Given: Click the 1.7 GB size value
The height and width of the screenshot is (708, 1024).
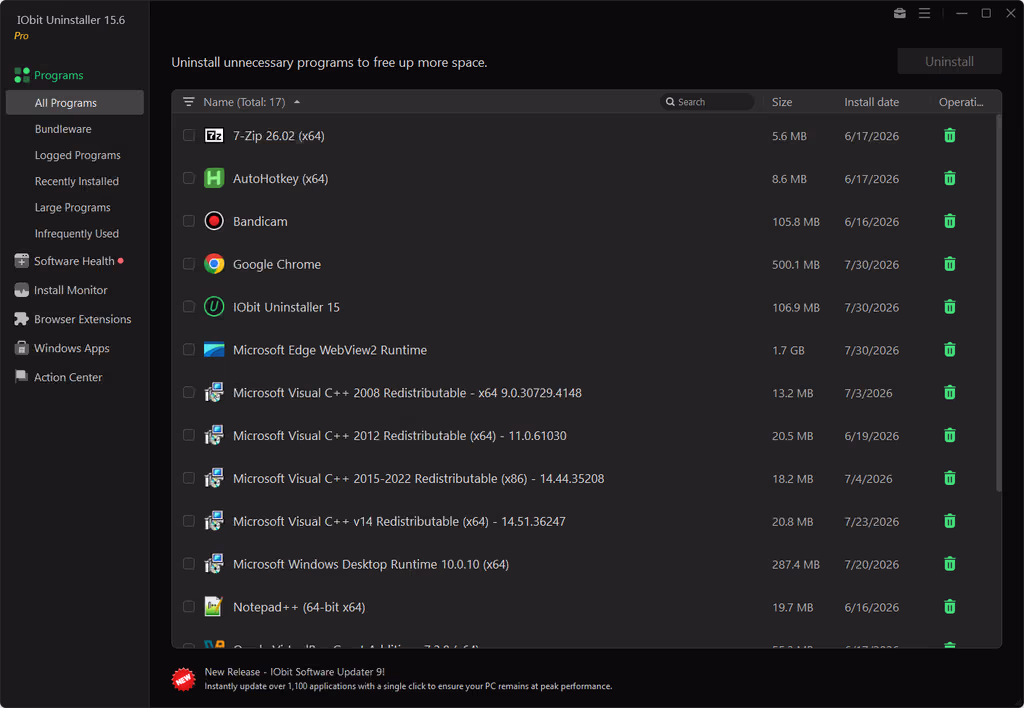Looking at the screenshot, I should coord(788,350).
